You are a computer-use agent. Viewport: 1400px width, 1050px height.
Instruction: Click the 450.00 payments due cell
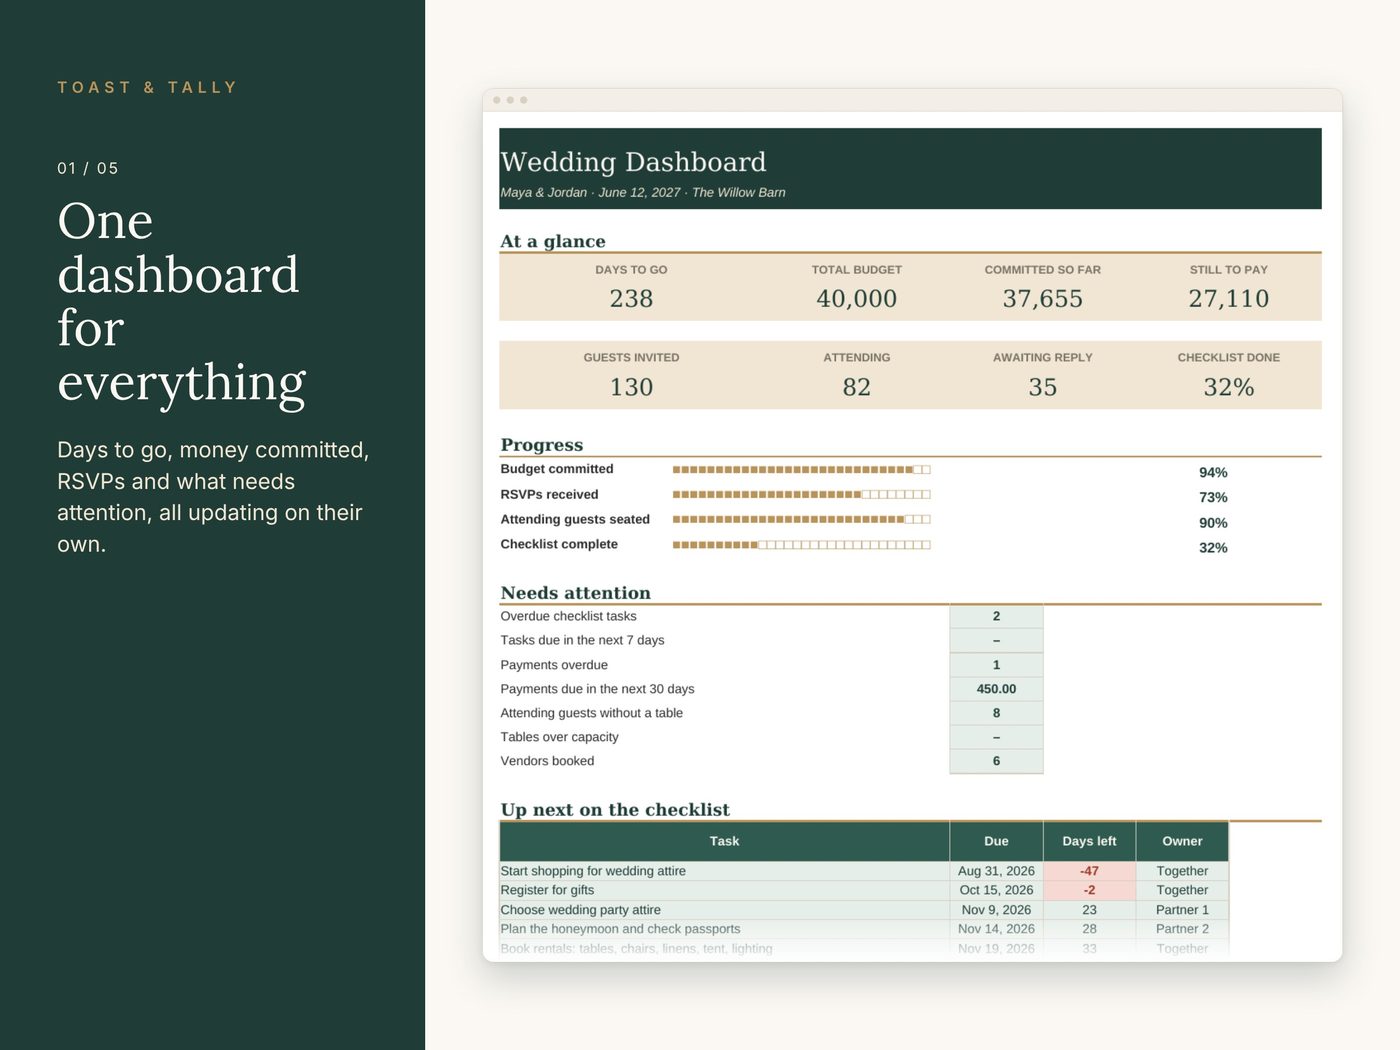pos(996,689)
